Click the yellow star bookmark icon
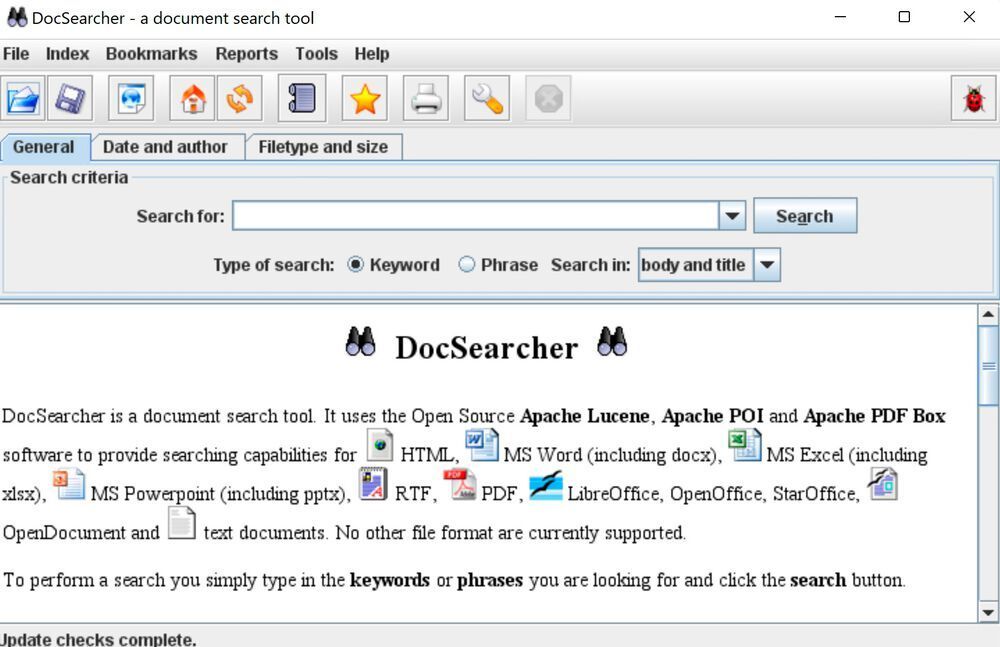The image size is (1000, 647). tap(365, 98)
